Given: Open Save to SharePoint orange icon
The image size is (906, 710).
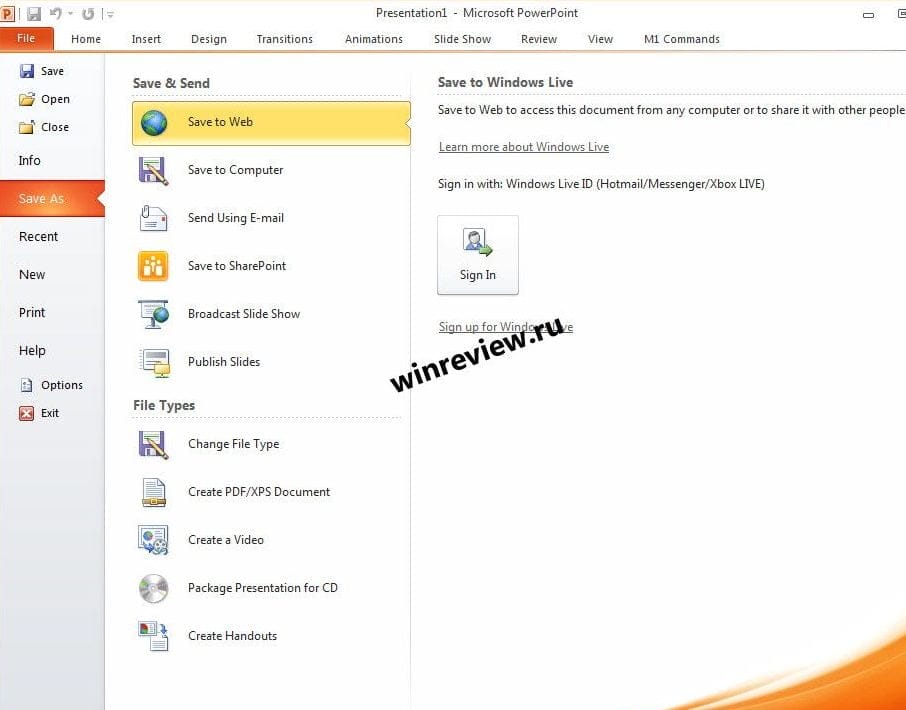Looking at the screenshot, I should click(x=154, y=266).
